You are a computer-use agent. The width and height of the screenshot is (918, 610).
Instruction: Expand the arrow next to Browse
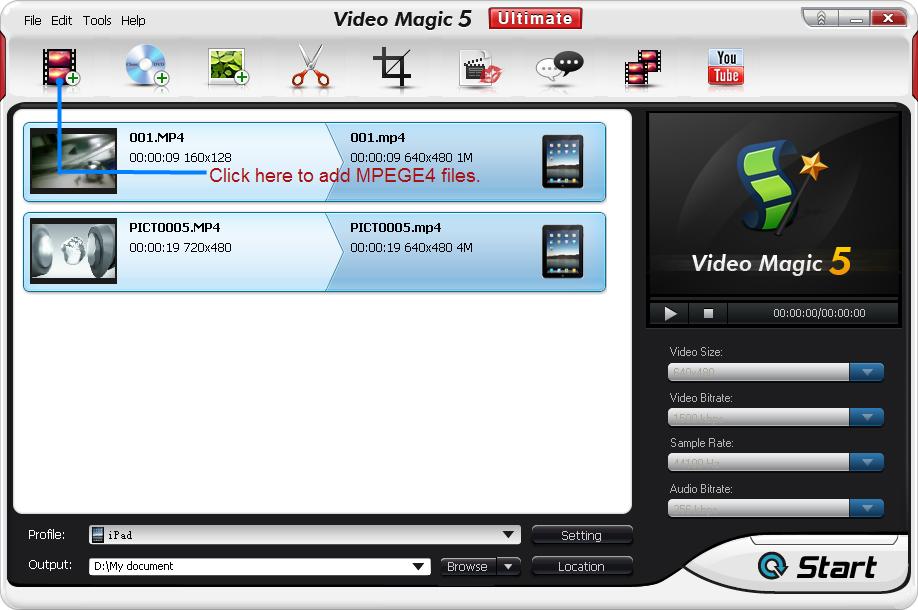[508, 567]
